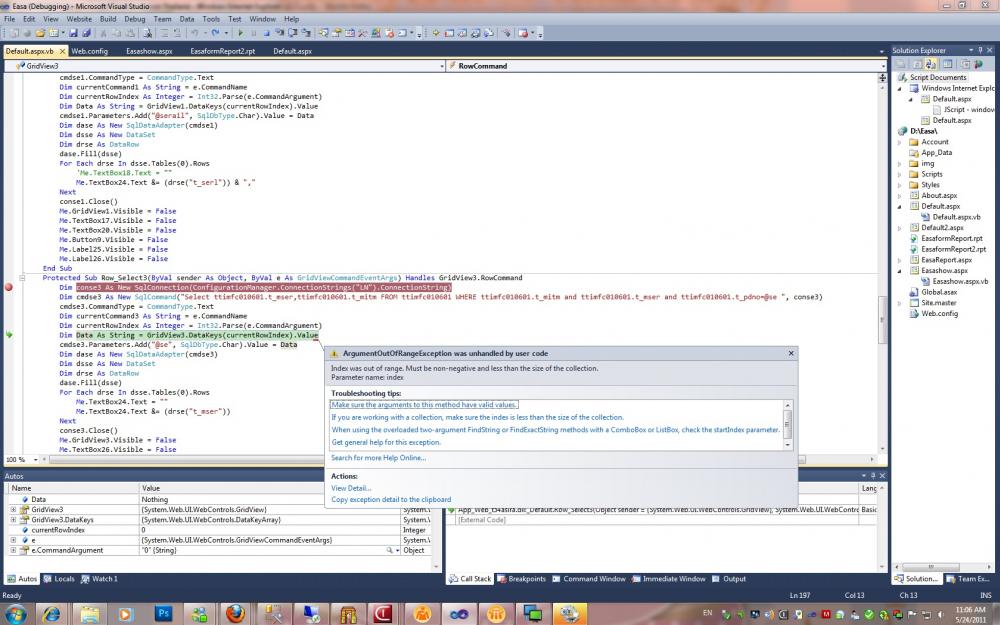
Task: Open the File menu
Action: (10, 19)
